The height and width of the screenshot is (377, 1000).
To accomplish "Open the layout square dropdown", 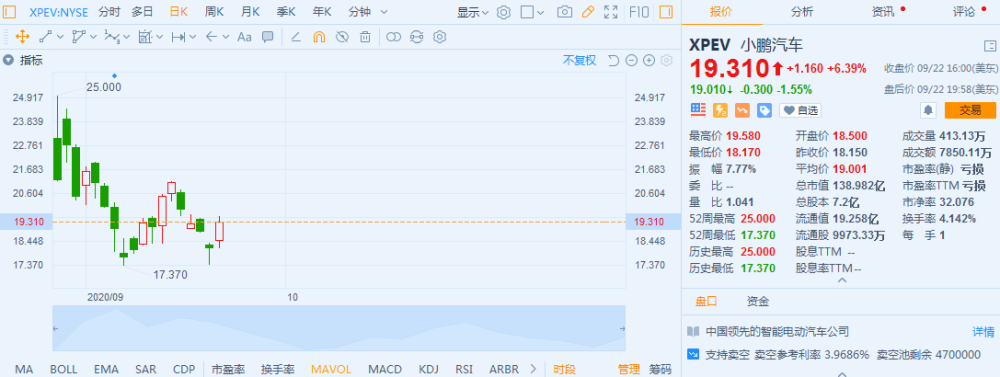I will click(532, 11).
